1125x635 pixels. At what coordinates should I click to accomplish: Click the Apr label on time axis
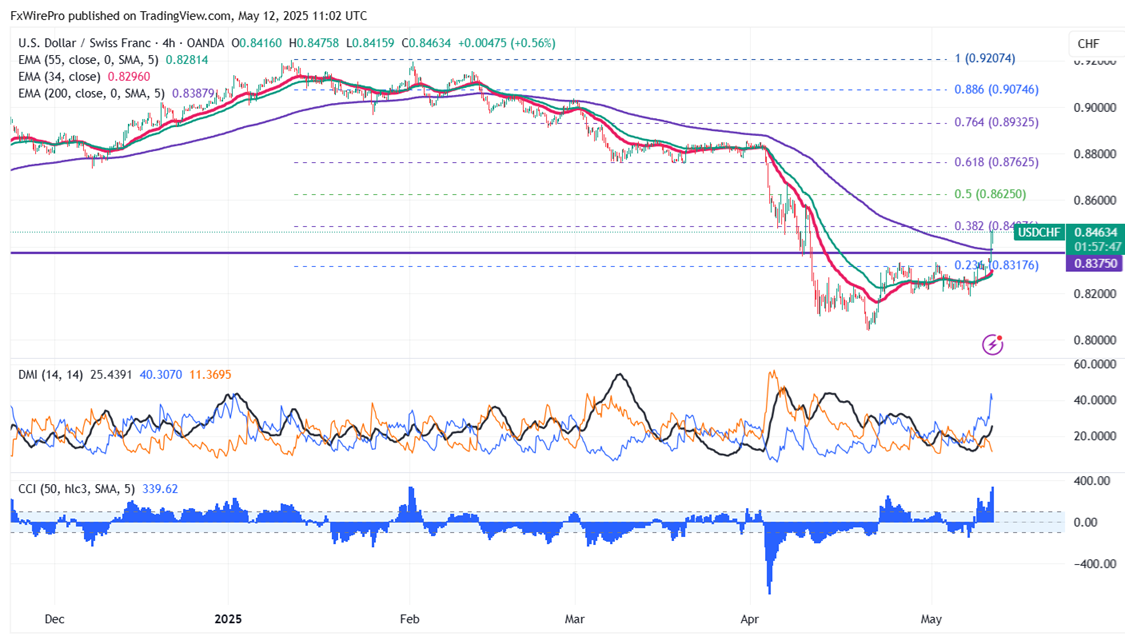(x=750, y=618)
